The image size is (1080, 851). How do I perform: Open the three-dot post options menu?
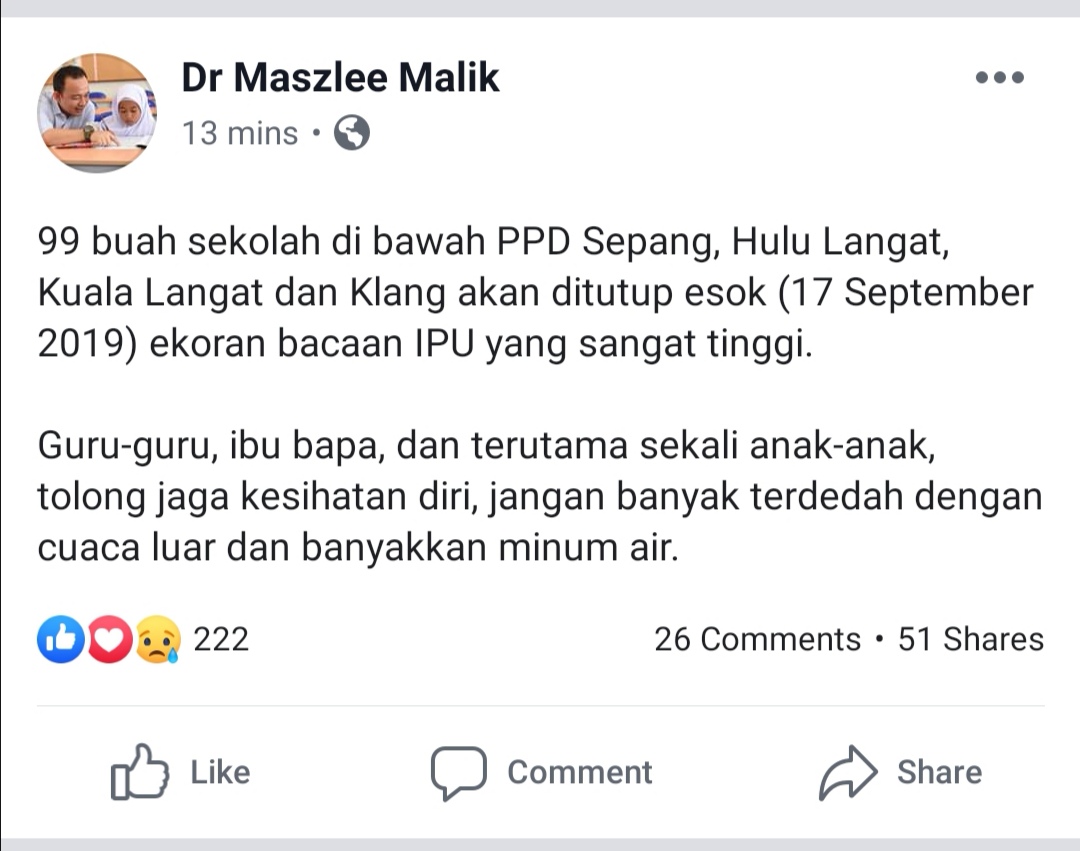point(999,77)
